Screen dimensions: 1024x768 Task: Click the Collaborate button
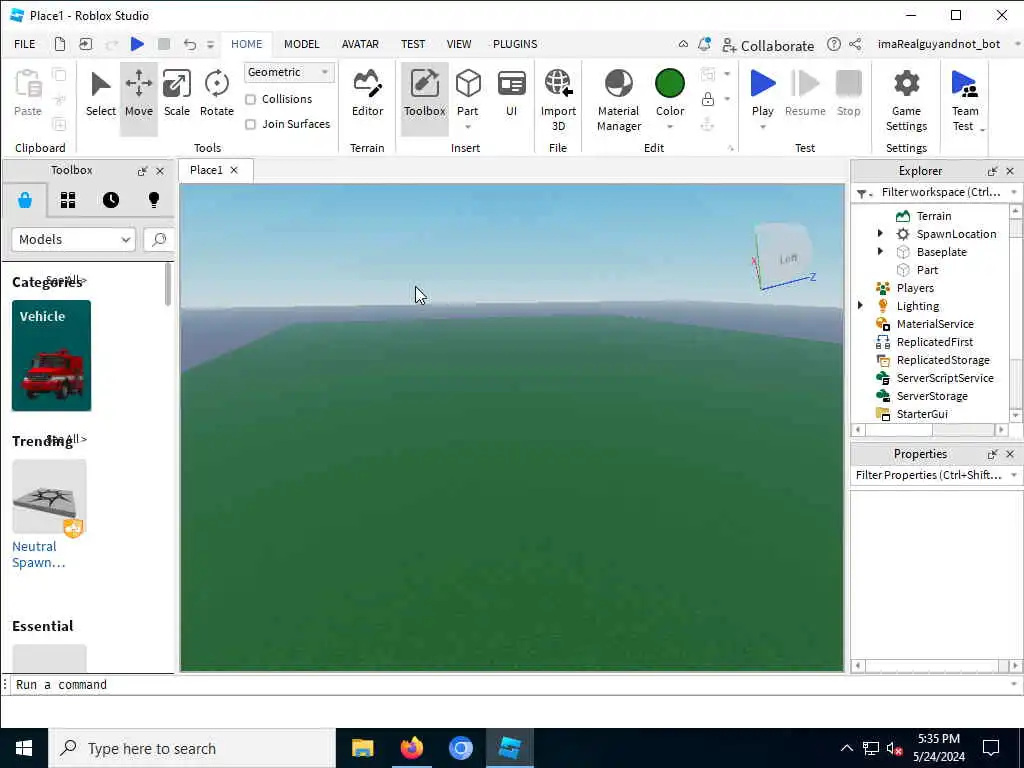768,45
